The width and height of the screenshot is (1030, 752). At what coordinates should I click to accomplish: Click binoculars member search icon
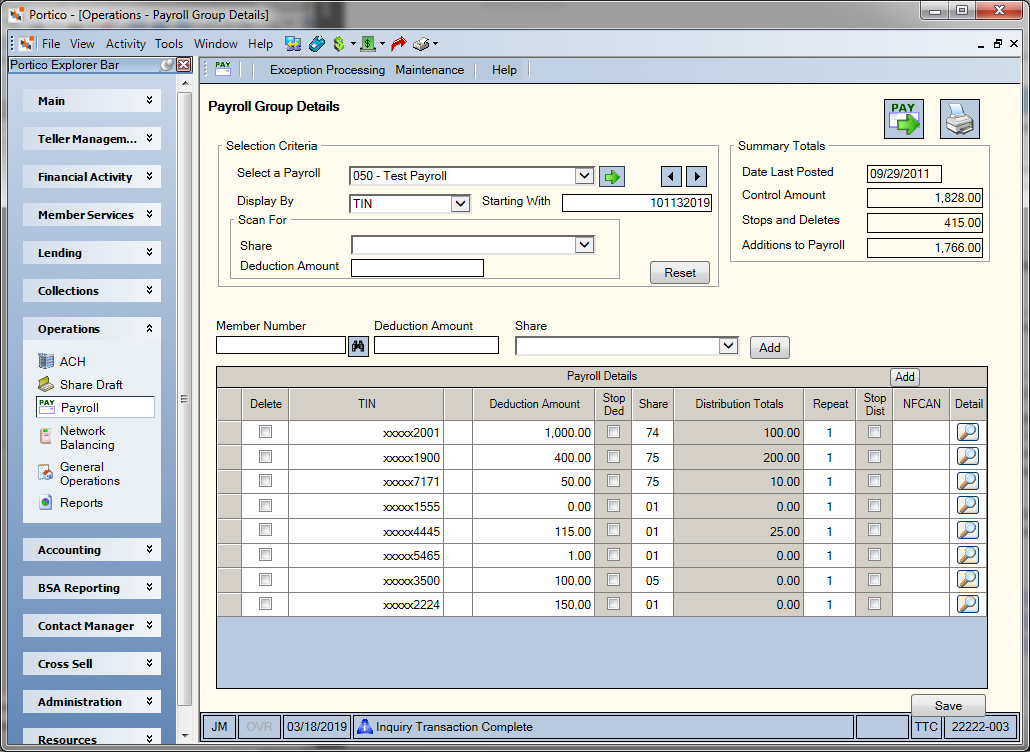pos(358,346)
